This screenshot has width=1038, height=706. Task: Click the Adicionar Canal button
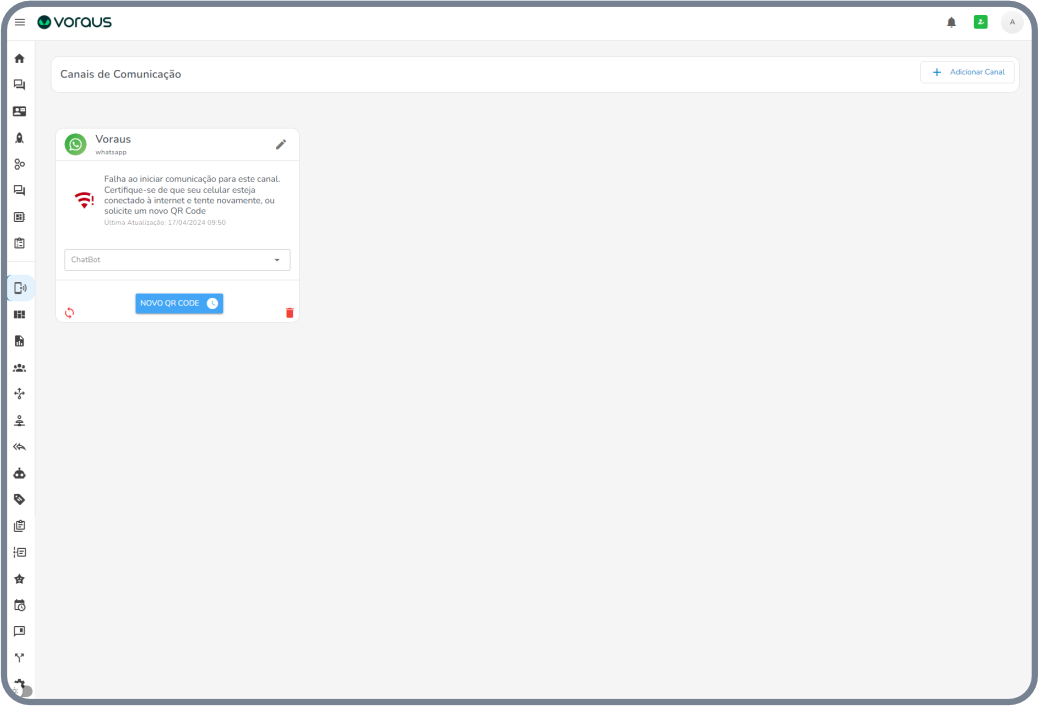(967, 72)
